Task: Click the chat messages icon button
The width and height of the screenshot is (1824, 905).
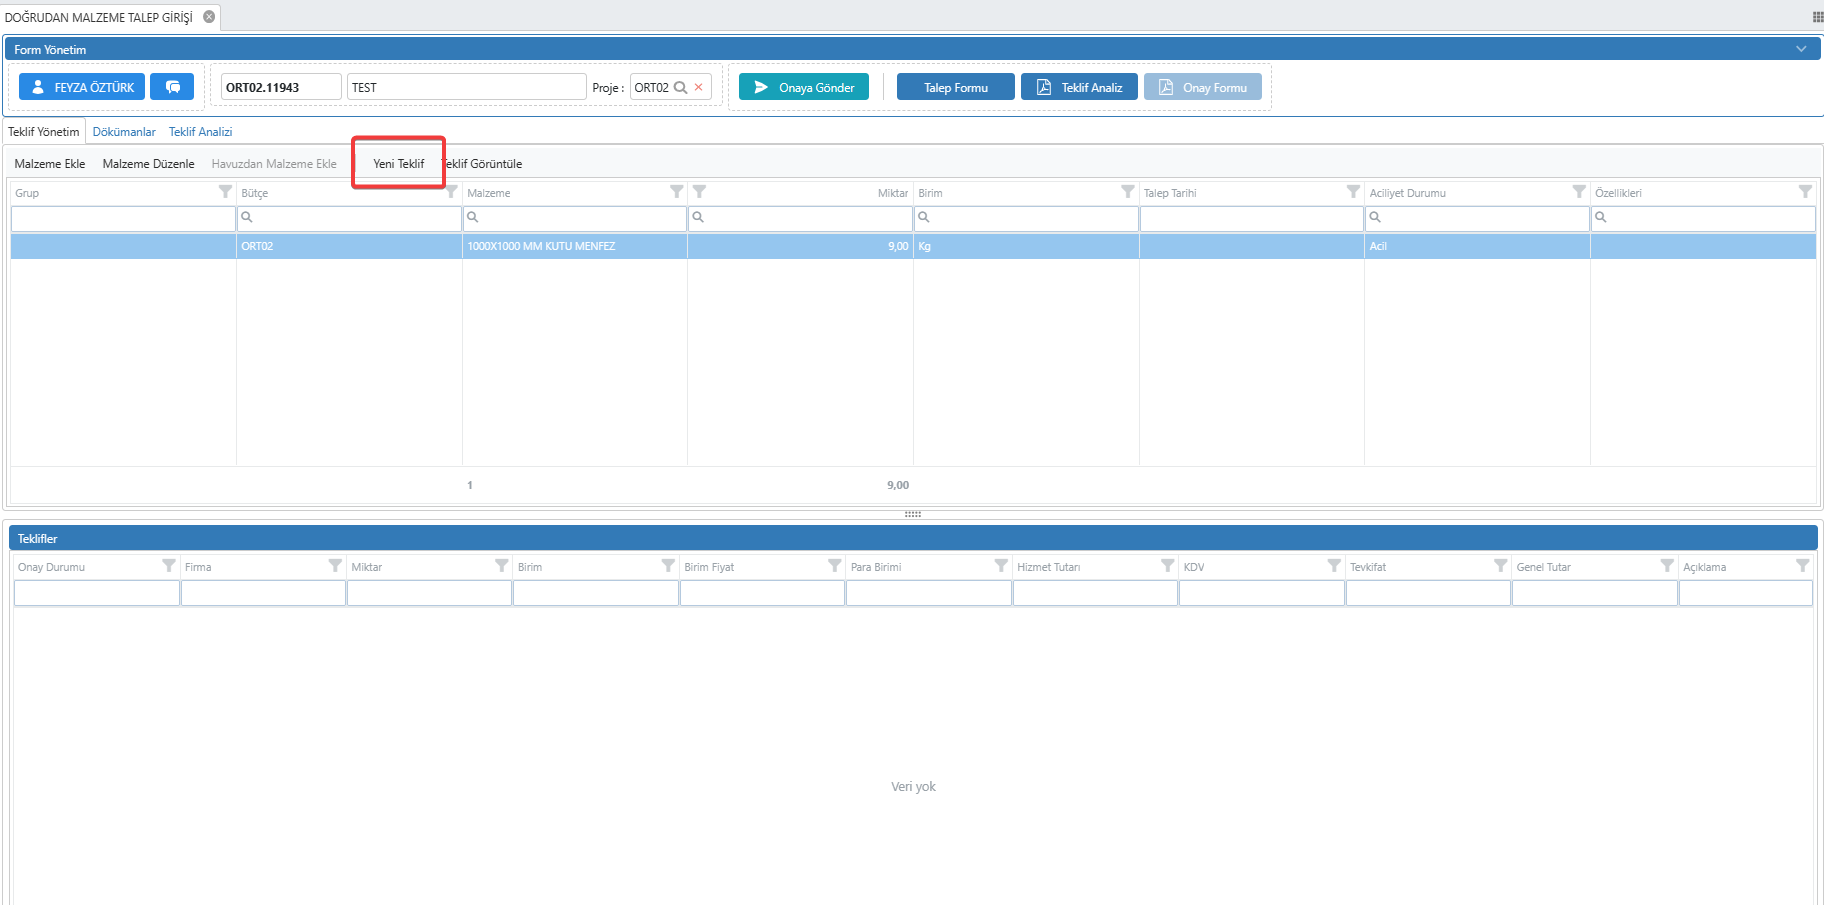Action: coord(172,87)
